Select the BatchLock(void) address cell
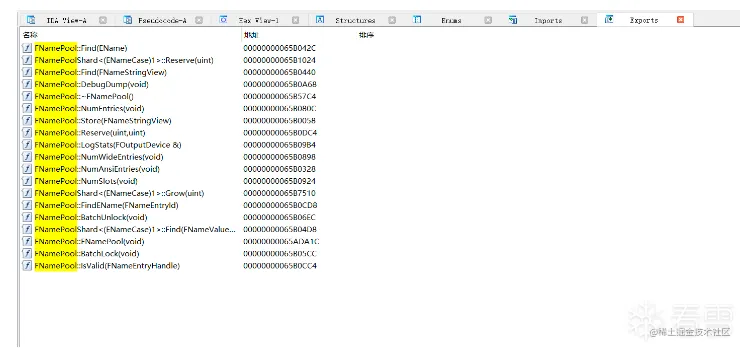Viewport: 753px width, 362px height. 280,253
